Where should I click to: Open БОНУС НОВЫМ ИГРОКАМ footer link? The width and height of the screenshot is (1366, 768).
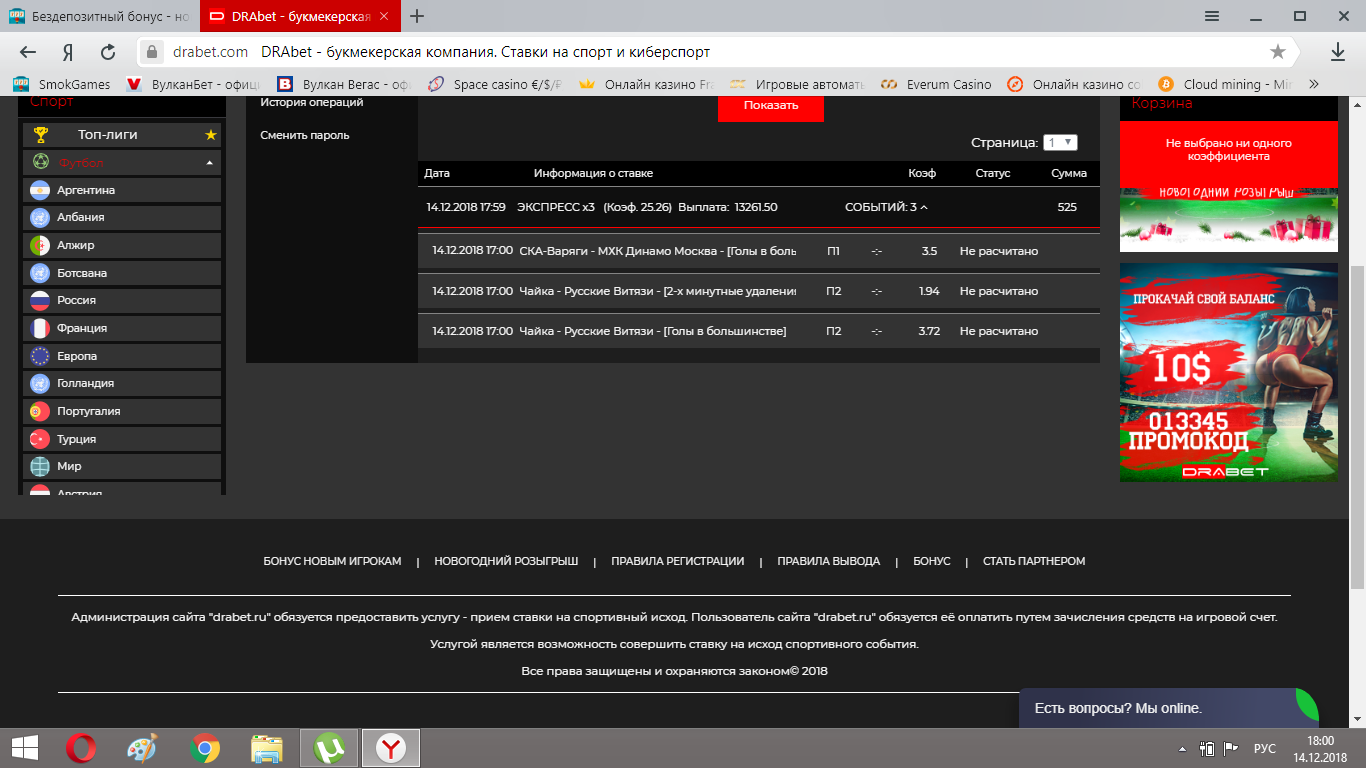[x=332, y=561]
